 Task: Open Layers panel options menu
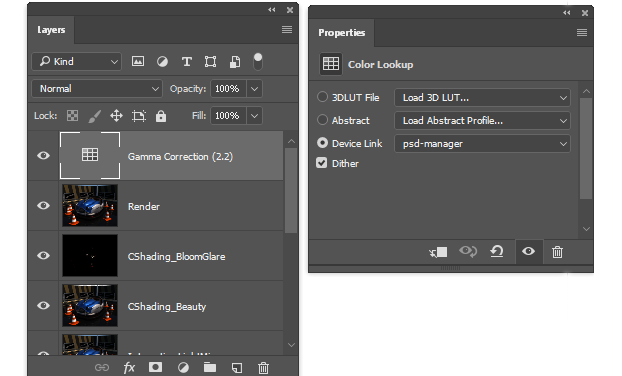pos(287,30)
